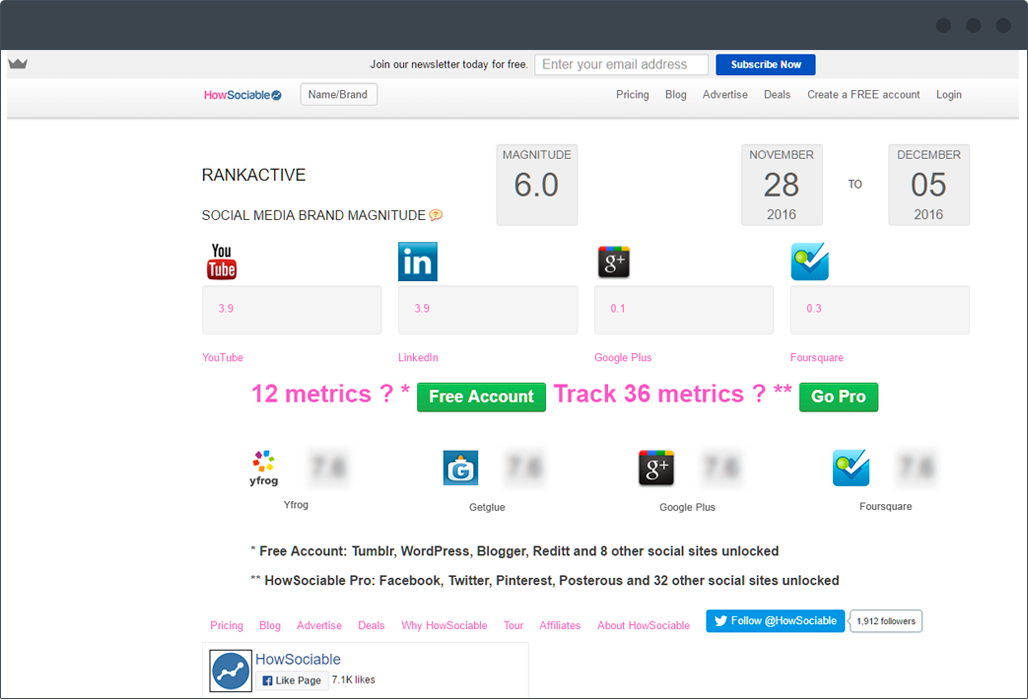Click the 1,912 followers count bubble

click(x=886, y=621)
